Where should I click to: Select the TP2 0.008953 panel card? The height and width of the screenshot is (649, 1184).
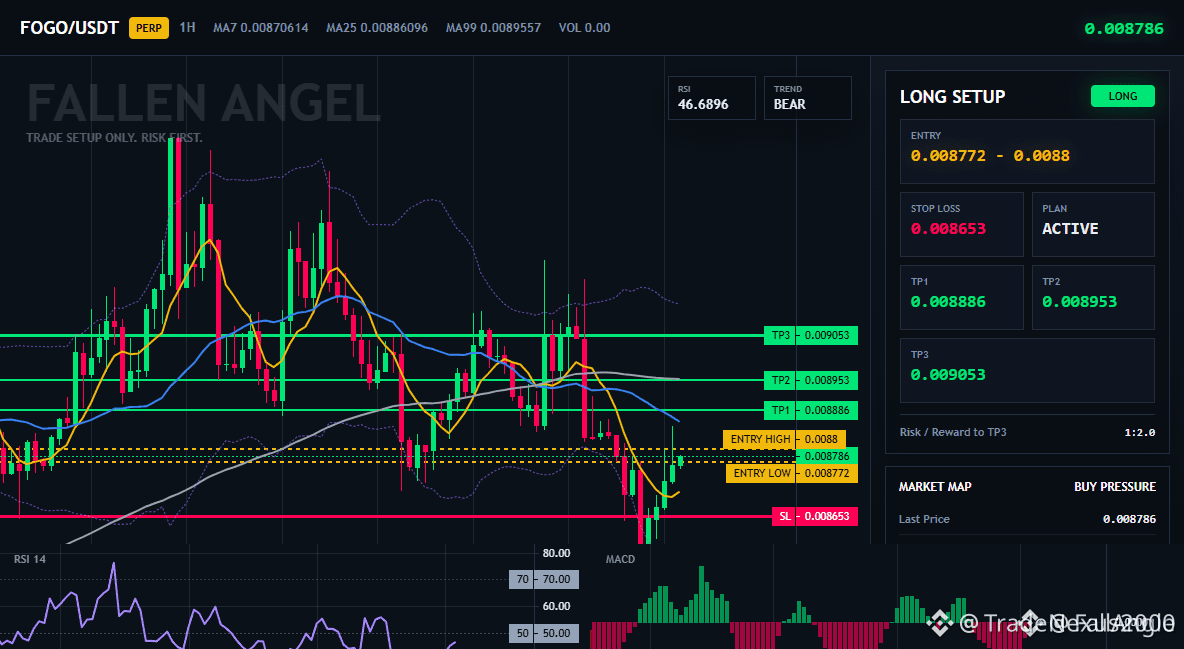click(x=1093, y=297)
